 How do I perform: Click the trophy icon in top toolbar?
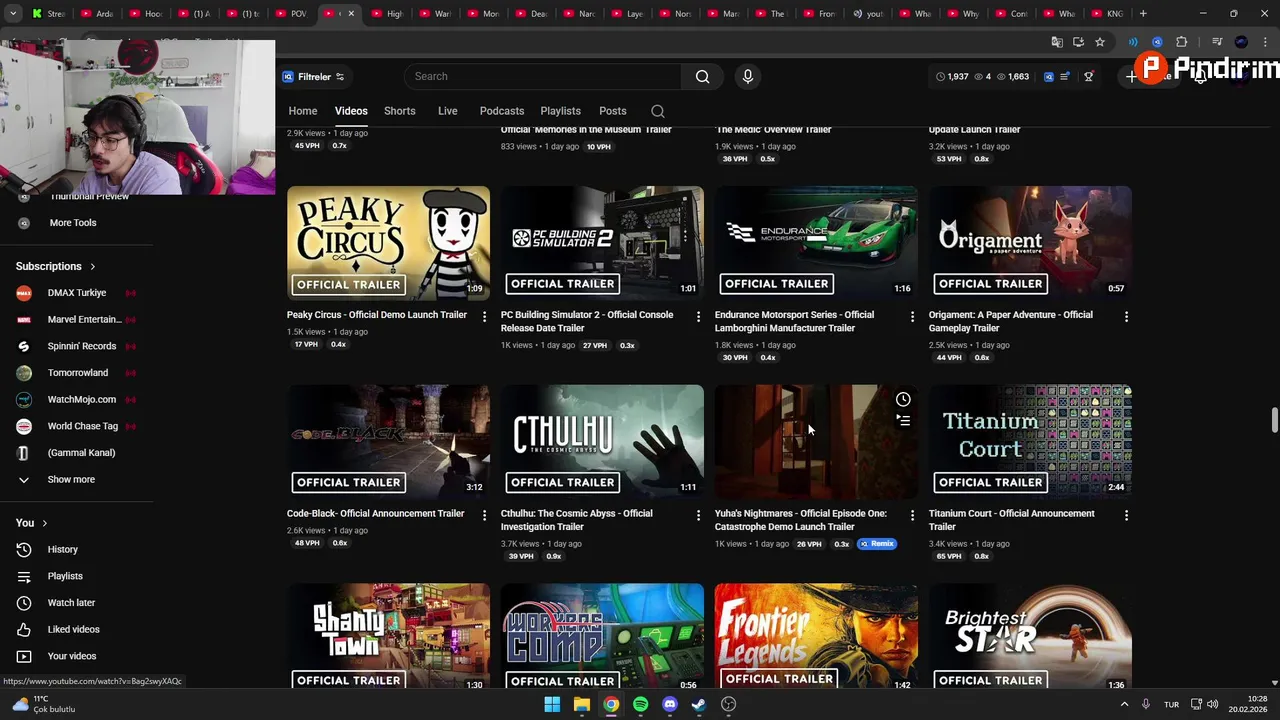tap(1089, 77)
